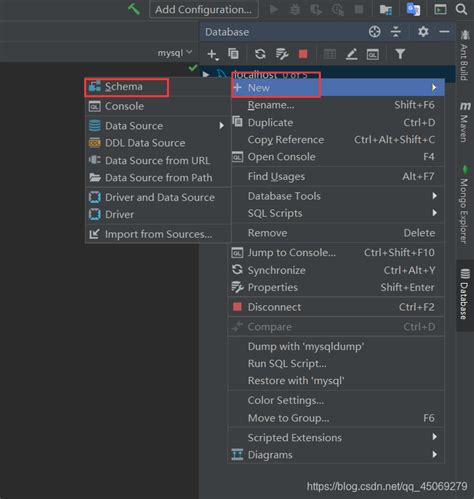Image resolution: width=474 pixels, height=499 pixels.
Task: Click the Refresh icon in Database toolbar
Action: click(260, 54)
